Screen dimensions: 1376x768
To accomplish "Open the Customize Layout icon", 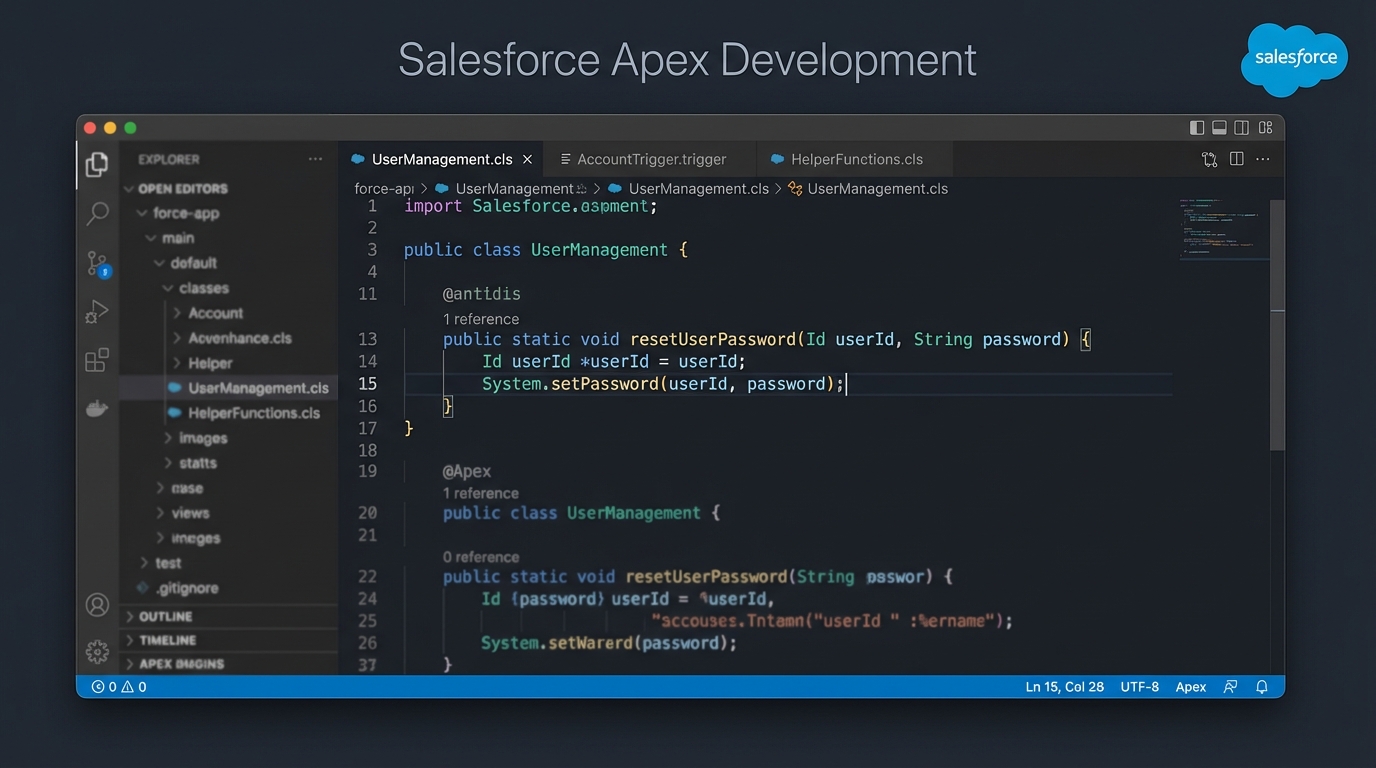I will pos(1266,128).
